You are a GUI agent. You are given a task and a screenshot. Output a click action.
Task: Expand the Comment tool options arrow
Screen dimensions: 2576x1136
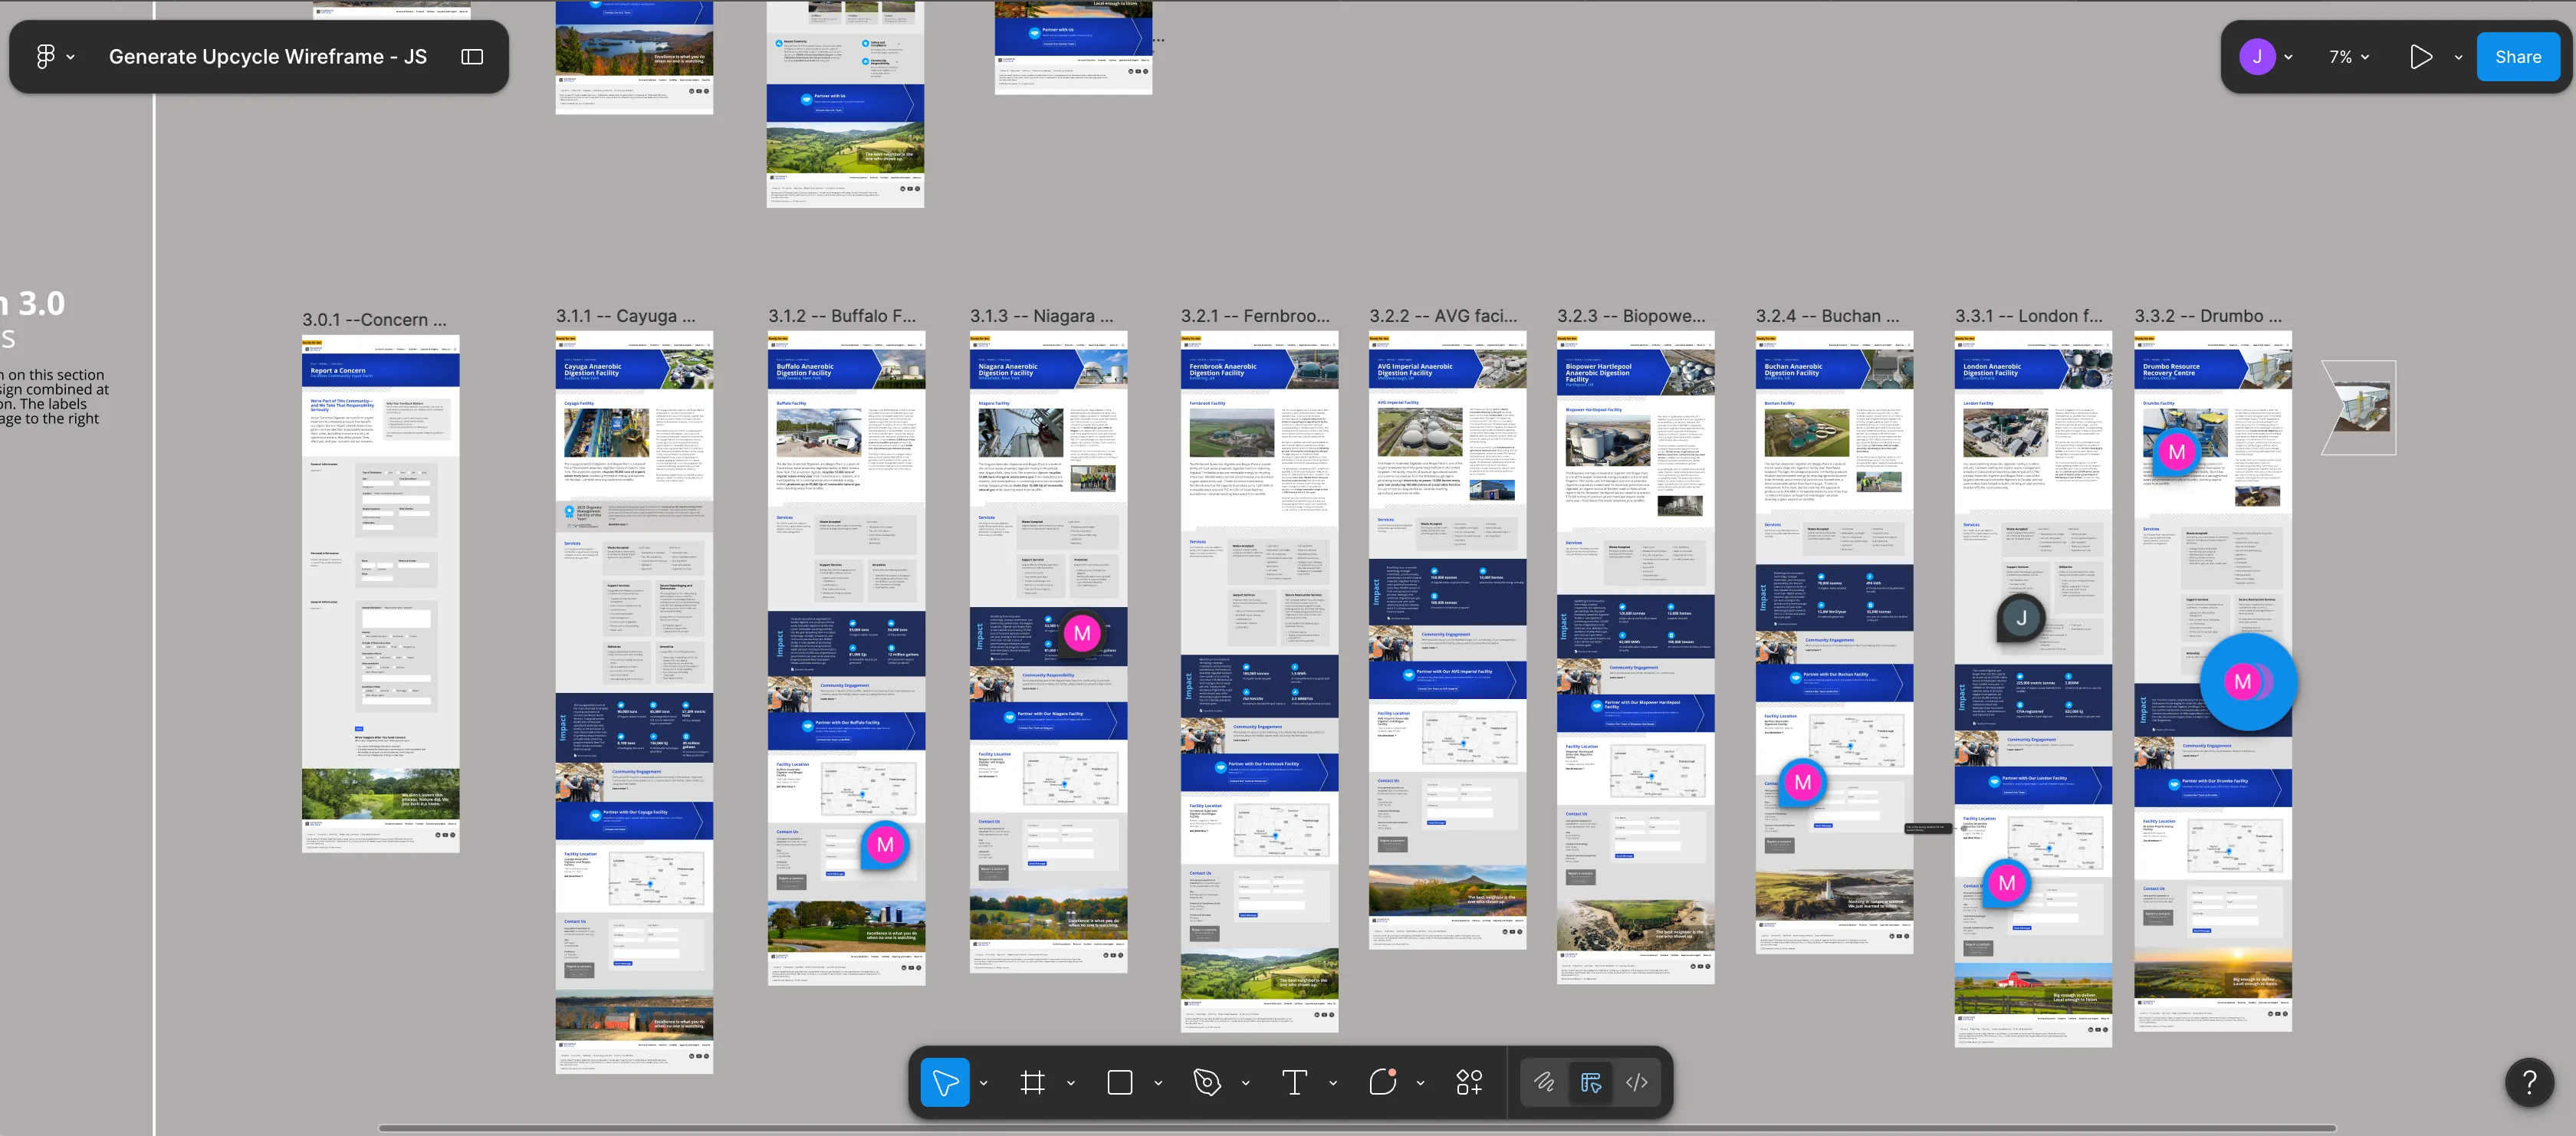point(1420,1083)
